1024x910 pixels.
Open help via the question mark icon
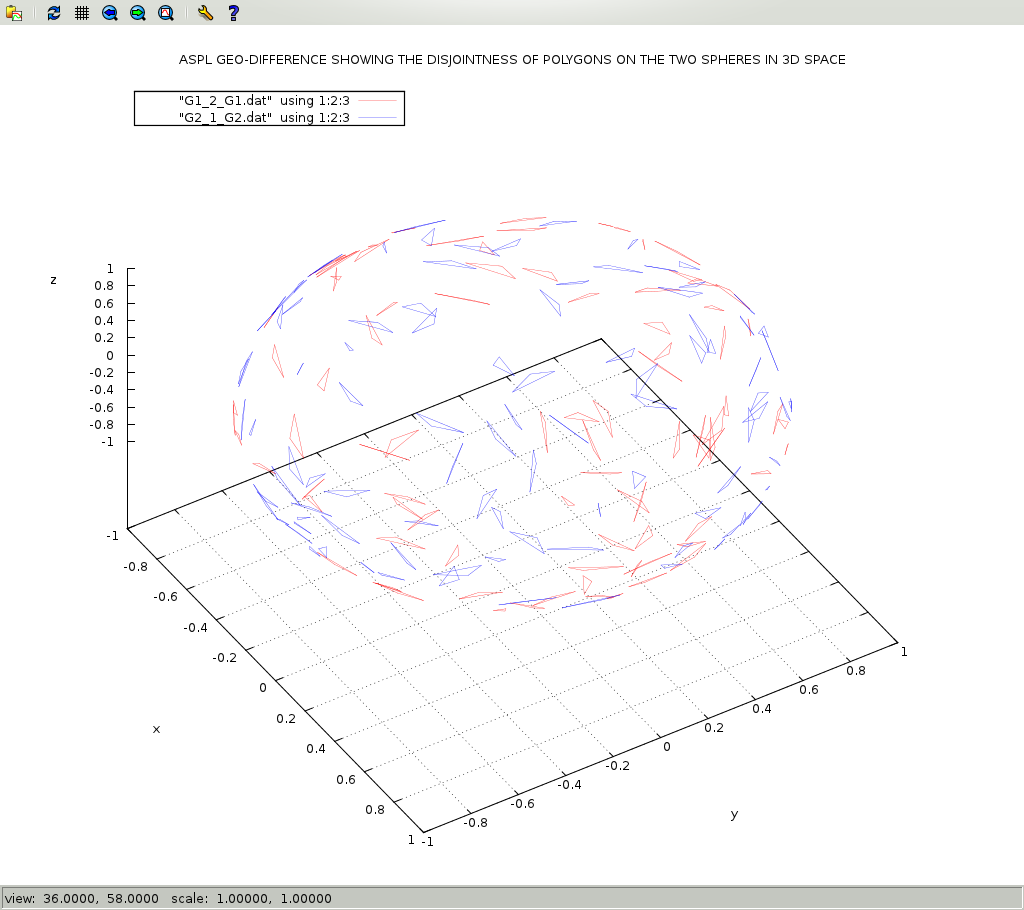point(233,13)
